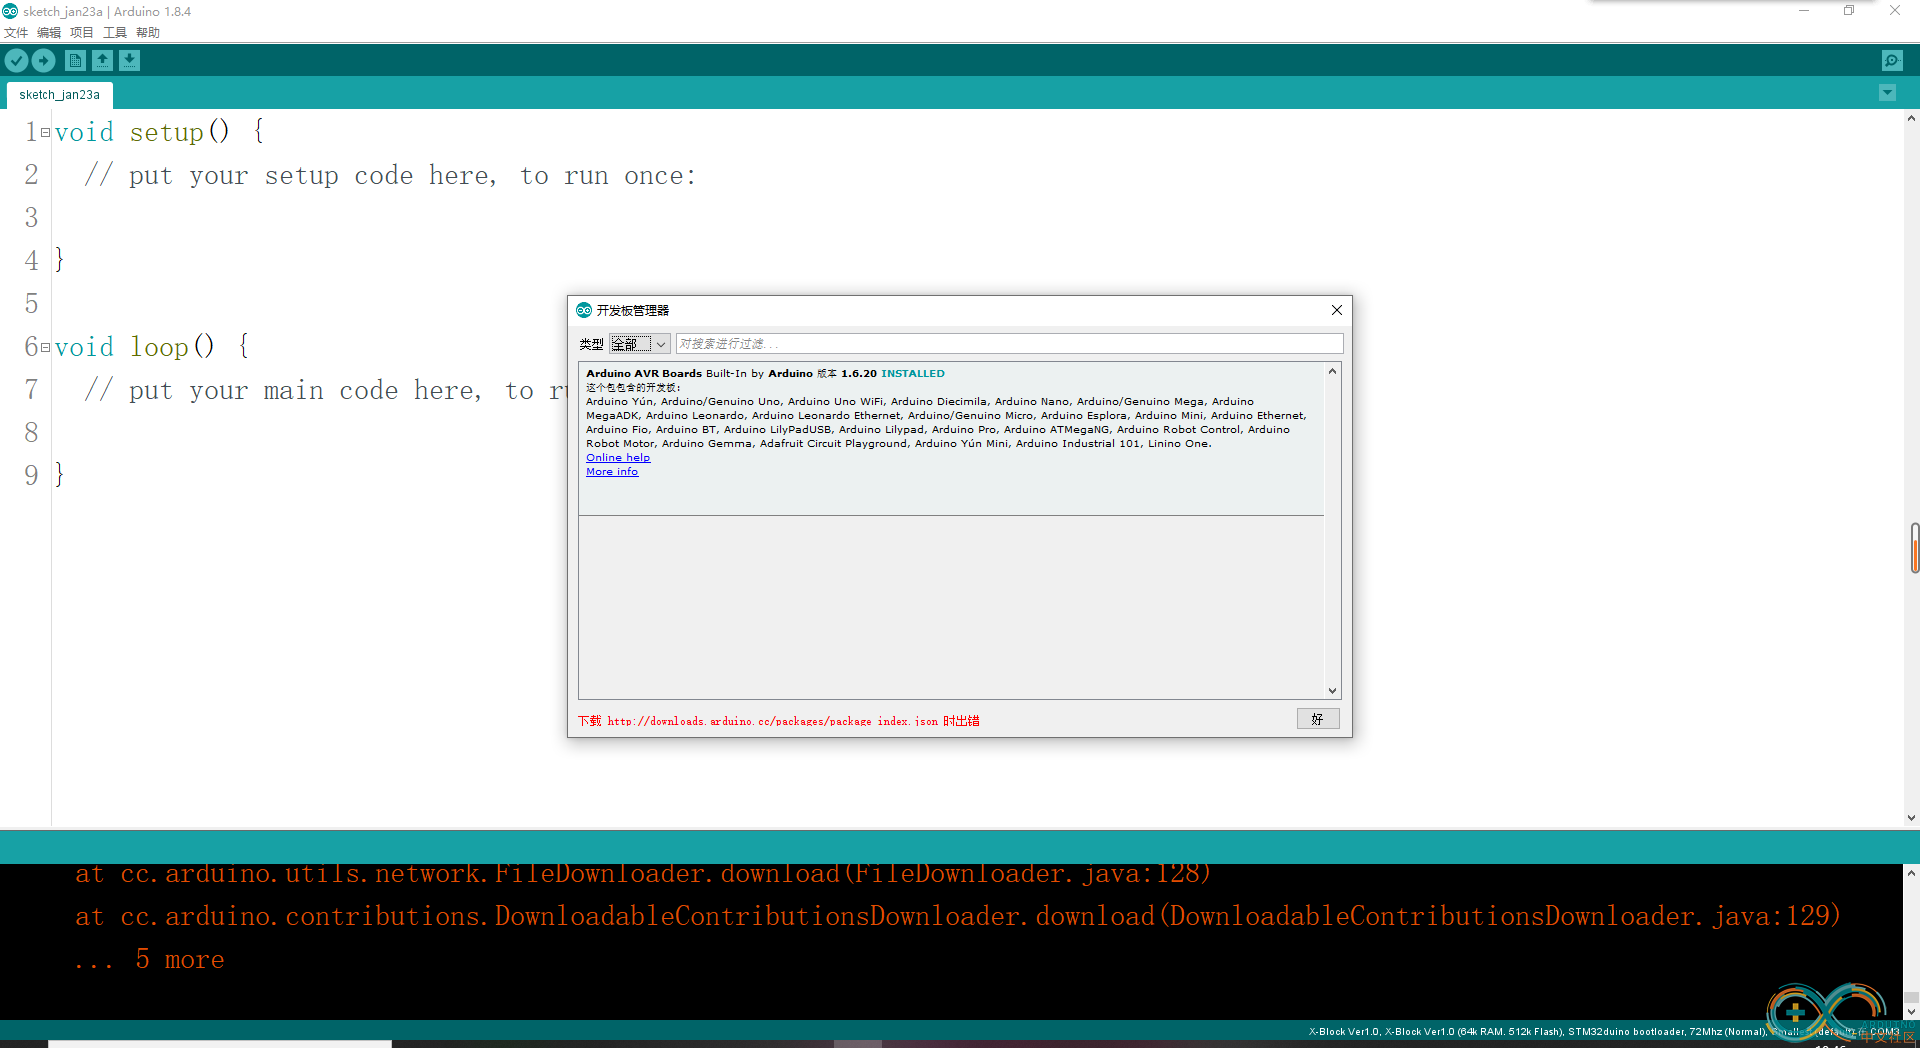The height and width of the screenshot is (1048, 1920).
Task: Click code line 2 setup comment
Action: click(390, 176)
